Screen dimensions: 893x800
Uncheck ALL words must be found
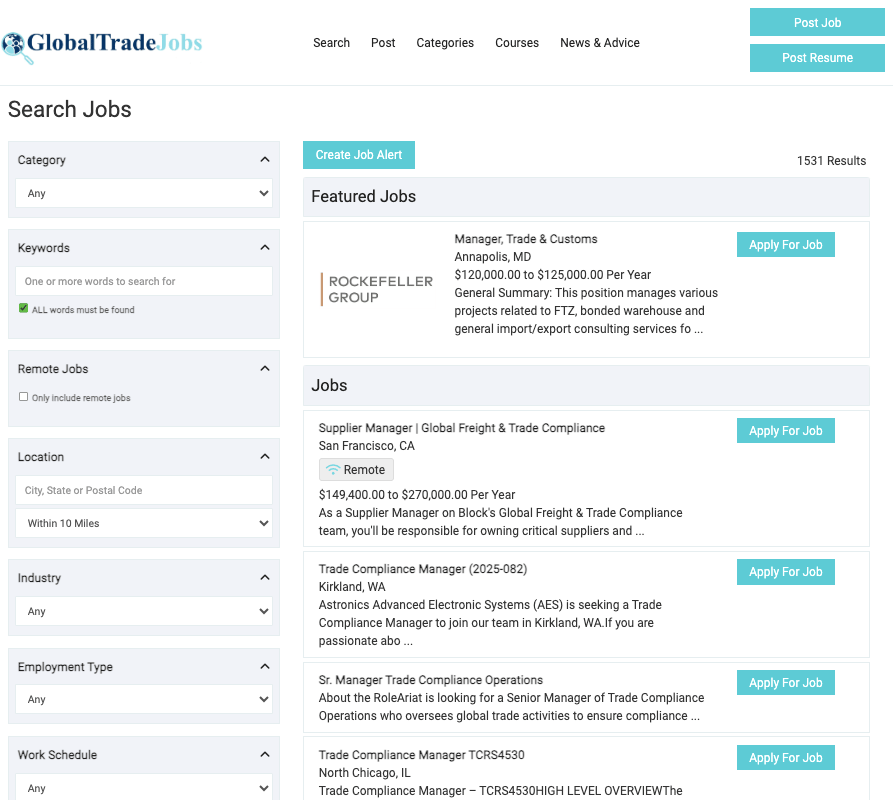click(x=23, y=308)
